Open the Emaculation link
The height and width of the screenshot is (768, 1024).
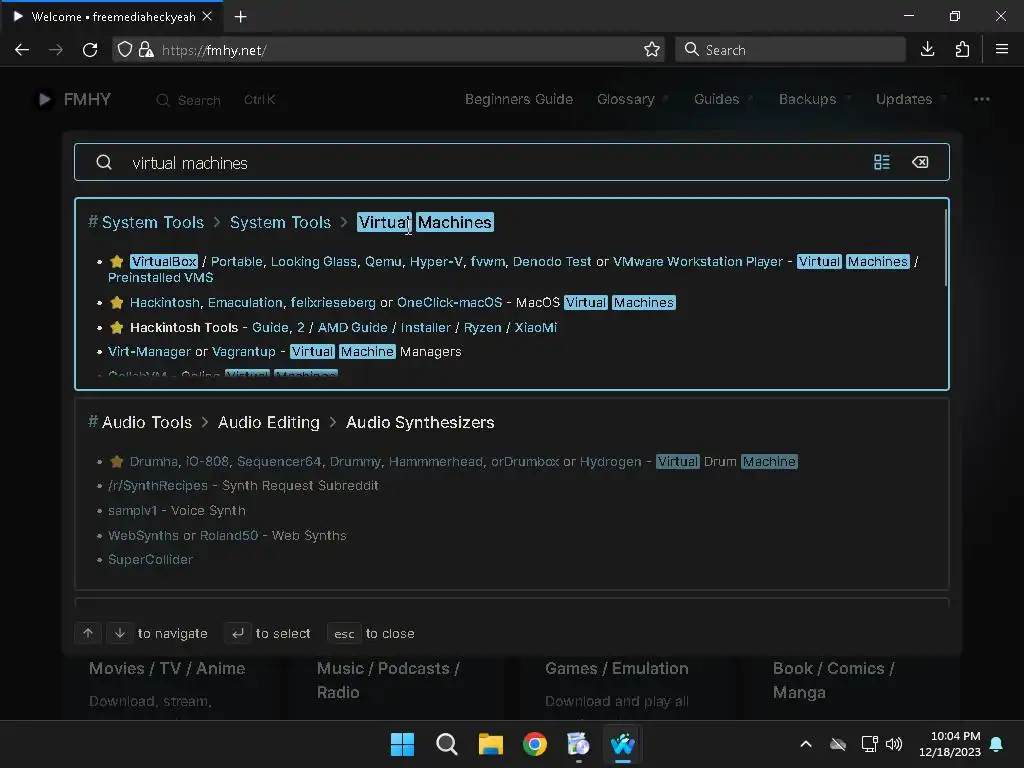click(245, 302)
